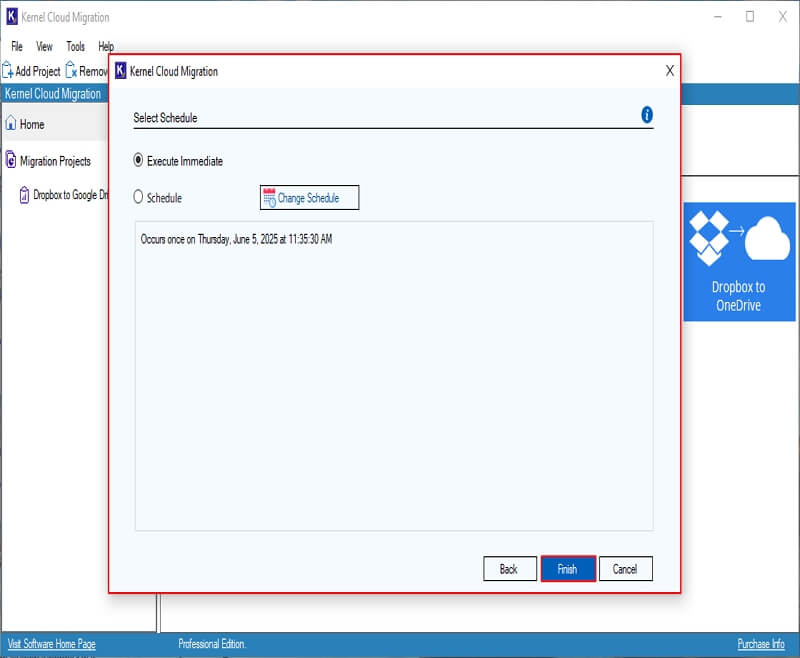
Task: Close the main Kernel Cloud Migration window
Action: click(782, 17)
